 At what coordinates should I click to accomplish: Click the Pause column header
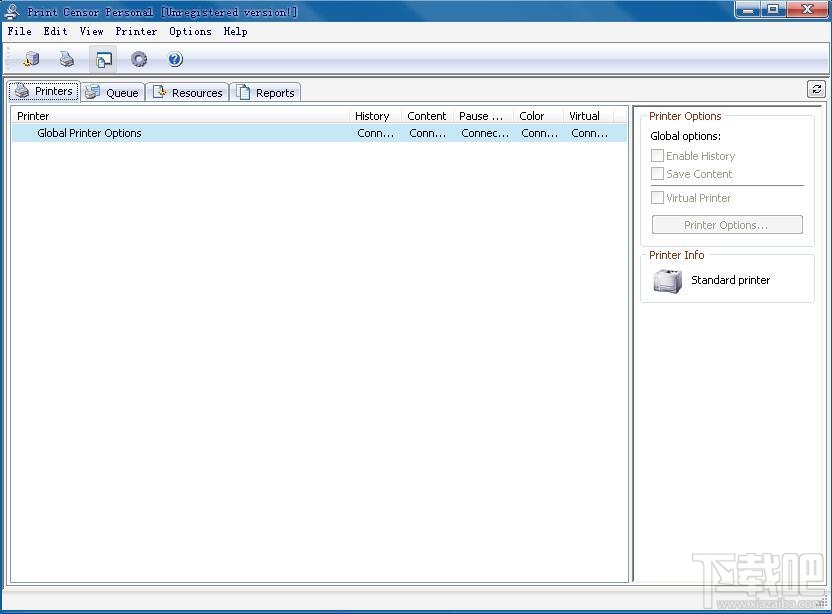484,116
